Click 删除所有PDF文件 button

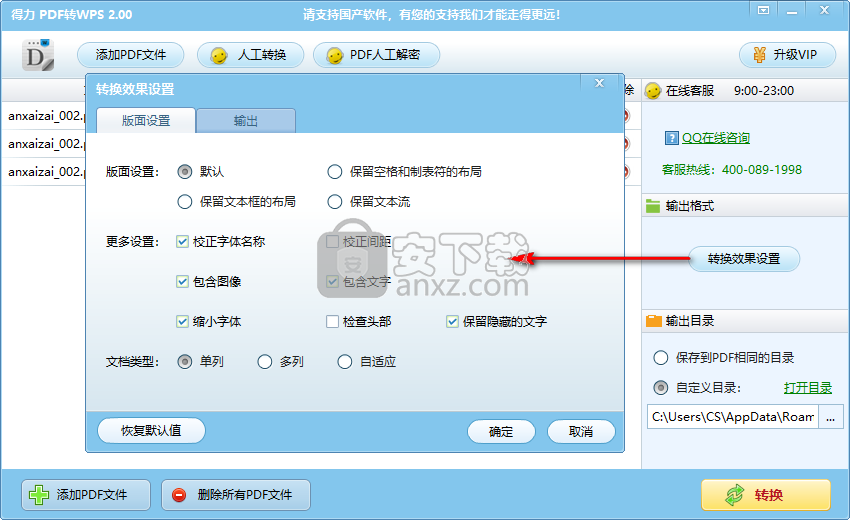[x=236, y=495]
